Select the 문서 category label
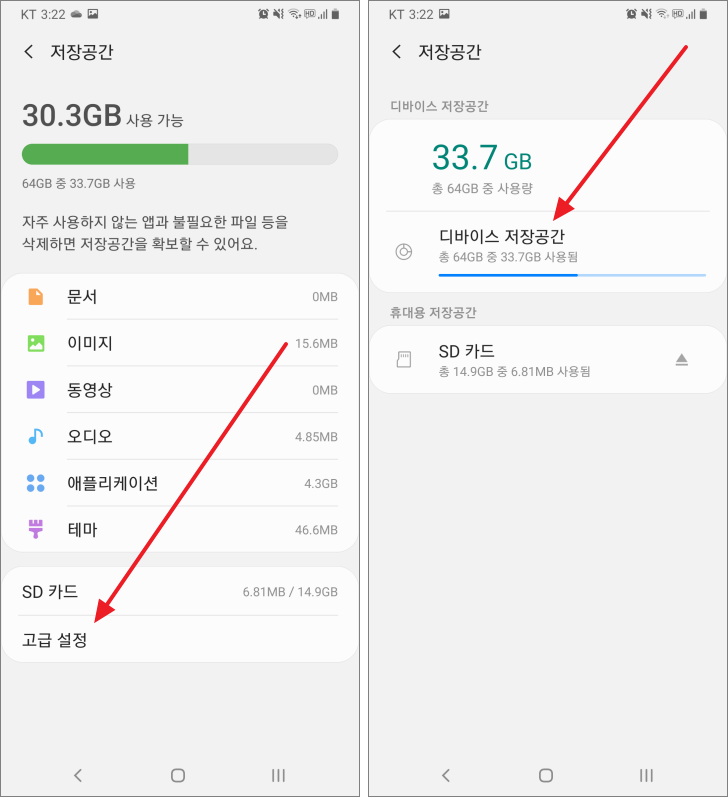 click(82, 297)
